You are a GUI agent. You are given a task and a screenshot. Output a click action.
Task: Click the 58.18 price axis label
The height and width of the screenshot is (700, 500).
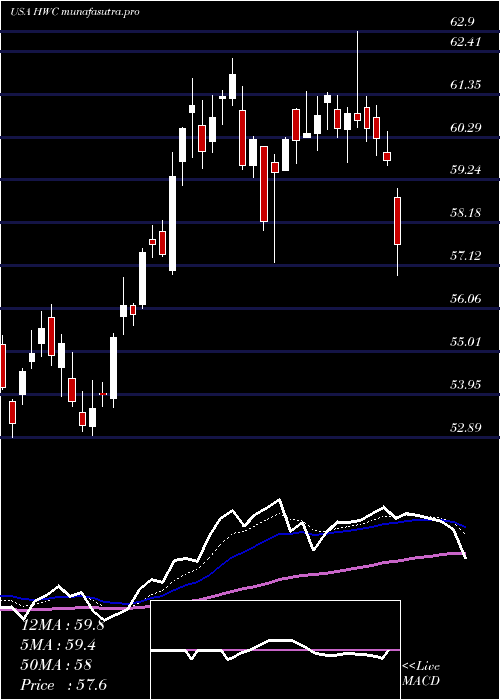click(466, 213)
